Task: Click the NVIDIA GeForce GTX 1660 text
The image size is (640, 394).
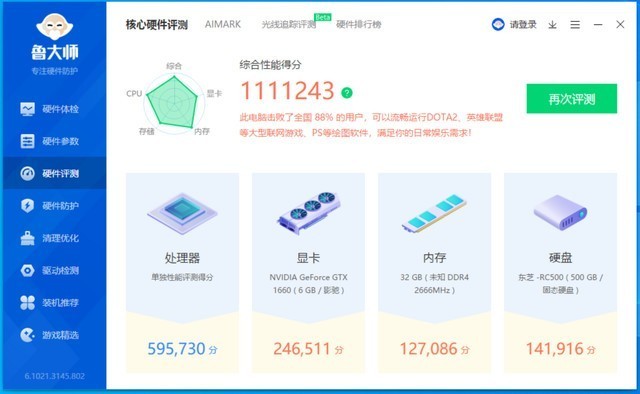Action: tap(309, 283)
